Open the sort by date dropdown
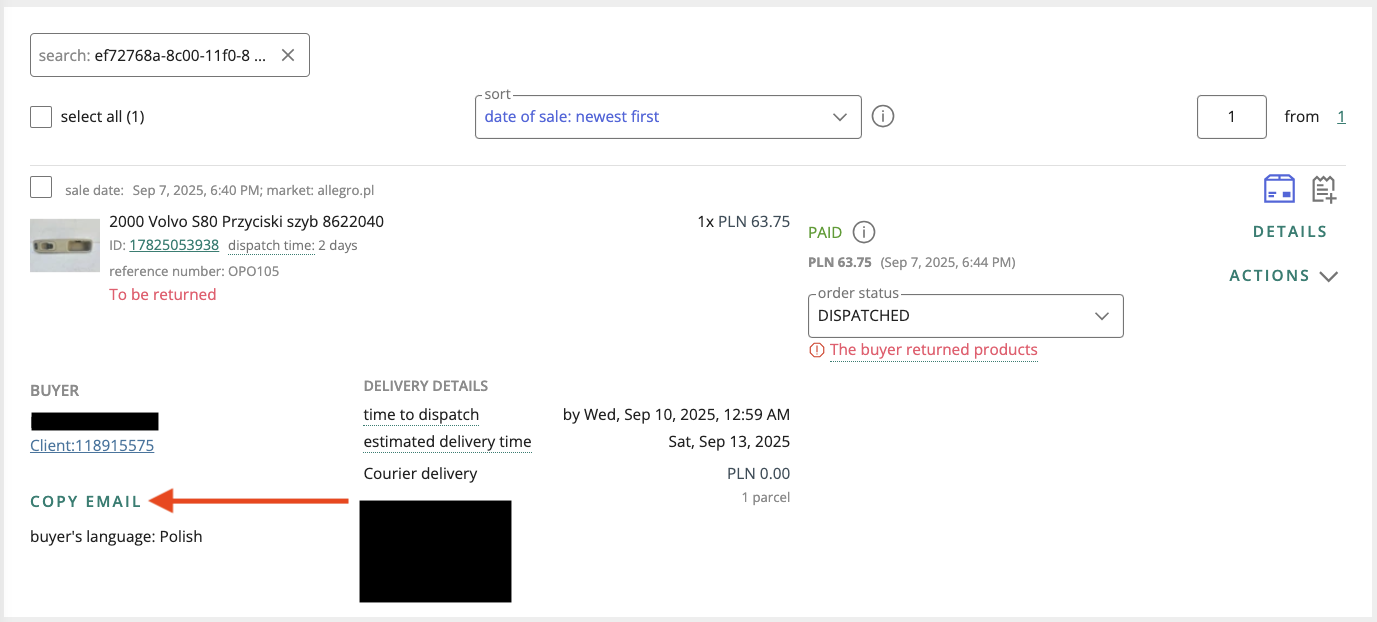Image resolution: width=1377 pixels, height=622 pixels. [x=667, y=117]
